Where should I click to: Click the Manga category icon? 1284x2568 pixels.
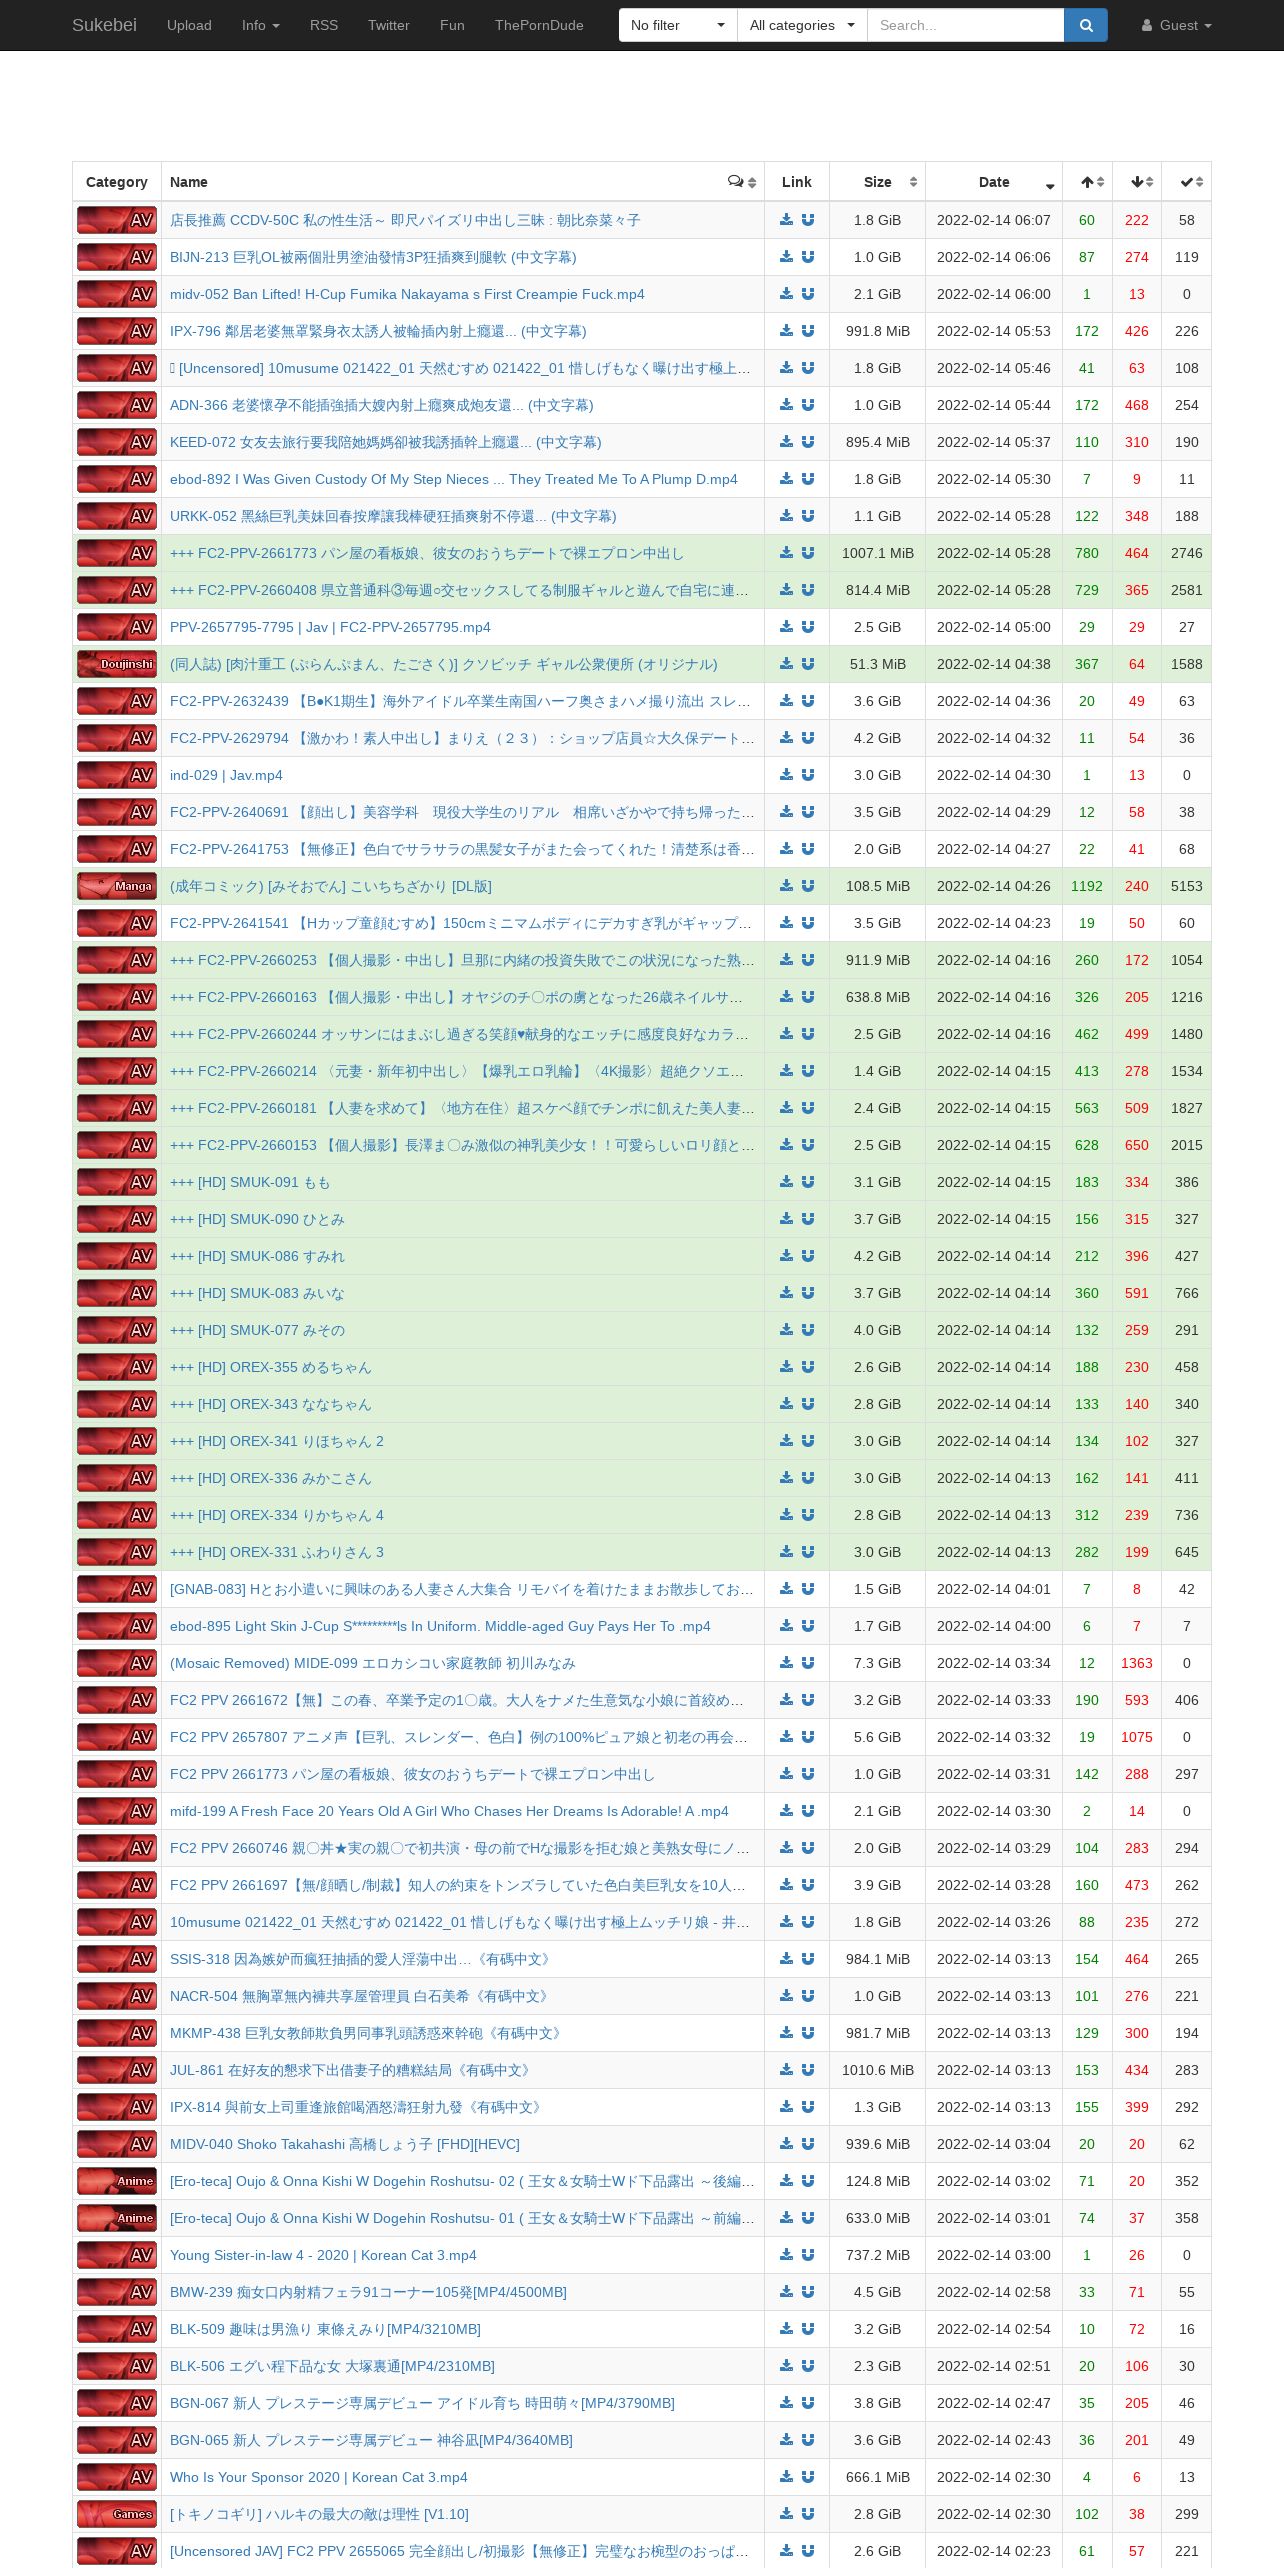tap(117, 886)
